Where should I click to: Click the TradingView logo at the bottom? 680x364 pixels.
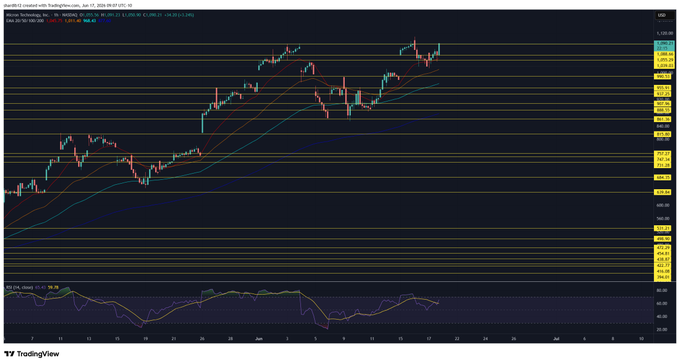click(x=31, y=354)
